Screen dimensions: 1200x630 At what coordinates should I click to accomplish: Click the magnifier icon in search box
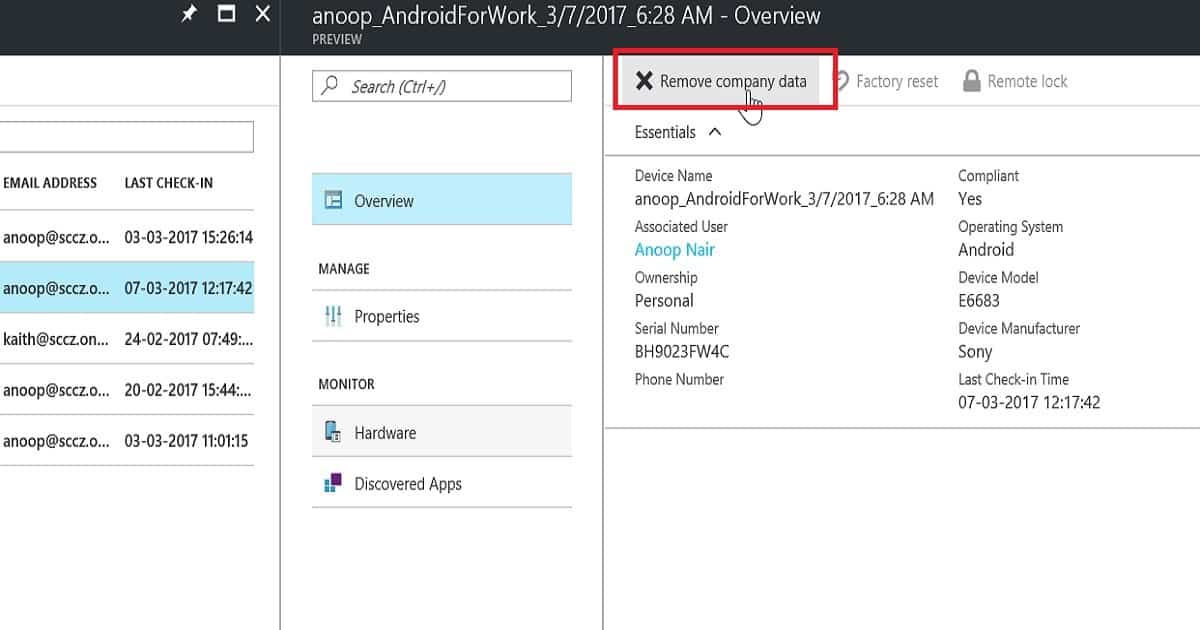pos(330,86)
